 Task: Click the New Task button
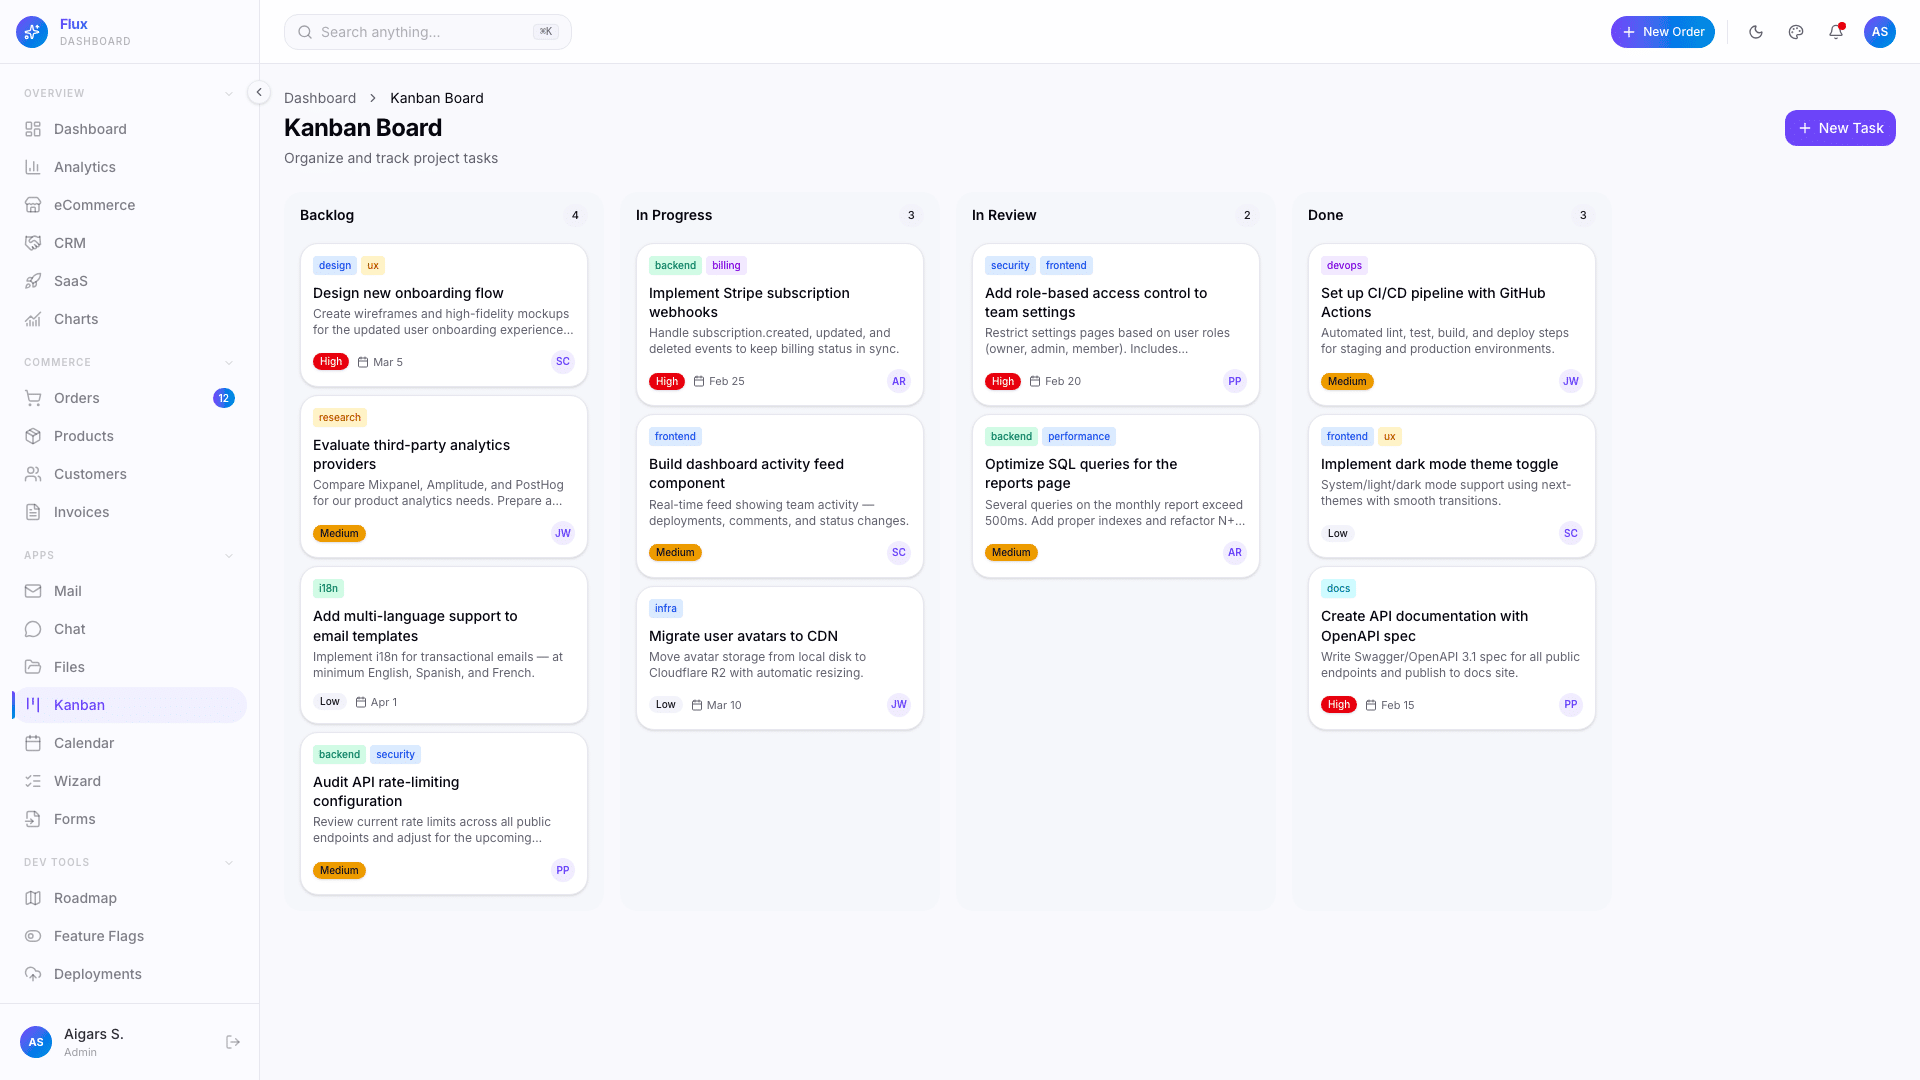1839,128
